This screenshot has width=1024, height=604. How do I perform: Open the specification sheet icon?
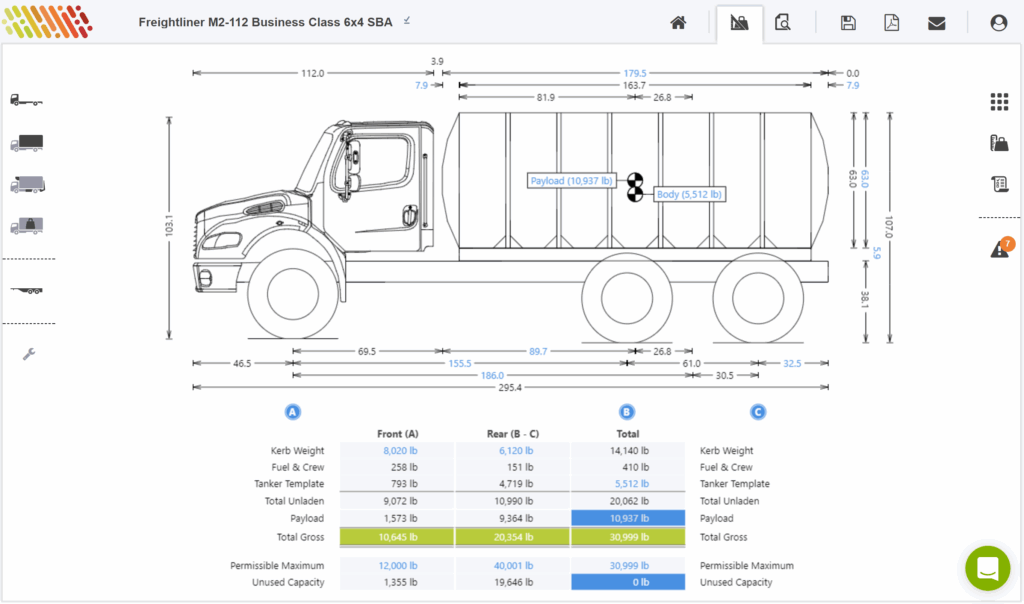(1000, 184)
